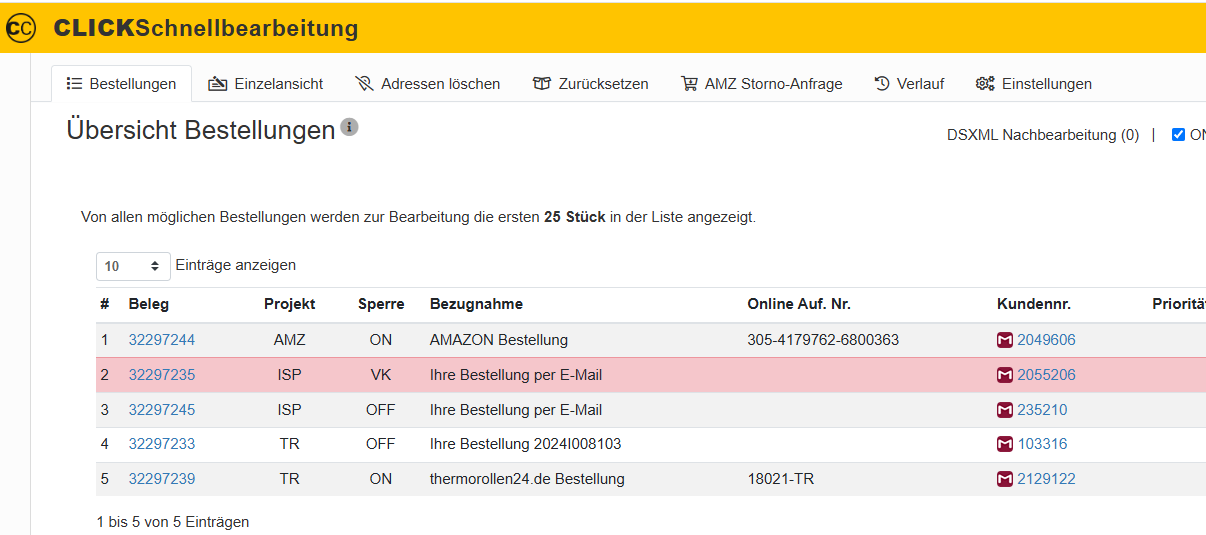The height and width of the screenshot is (535, 1206).
Task: Go to the AMZ Storno-Anfrage tab
Action: point(761,84)
